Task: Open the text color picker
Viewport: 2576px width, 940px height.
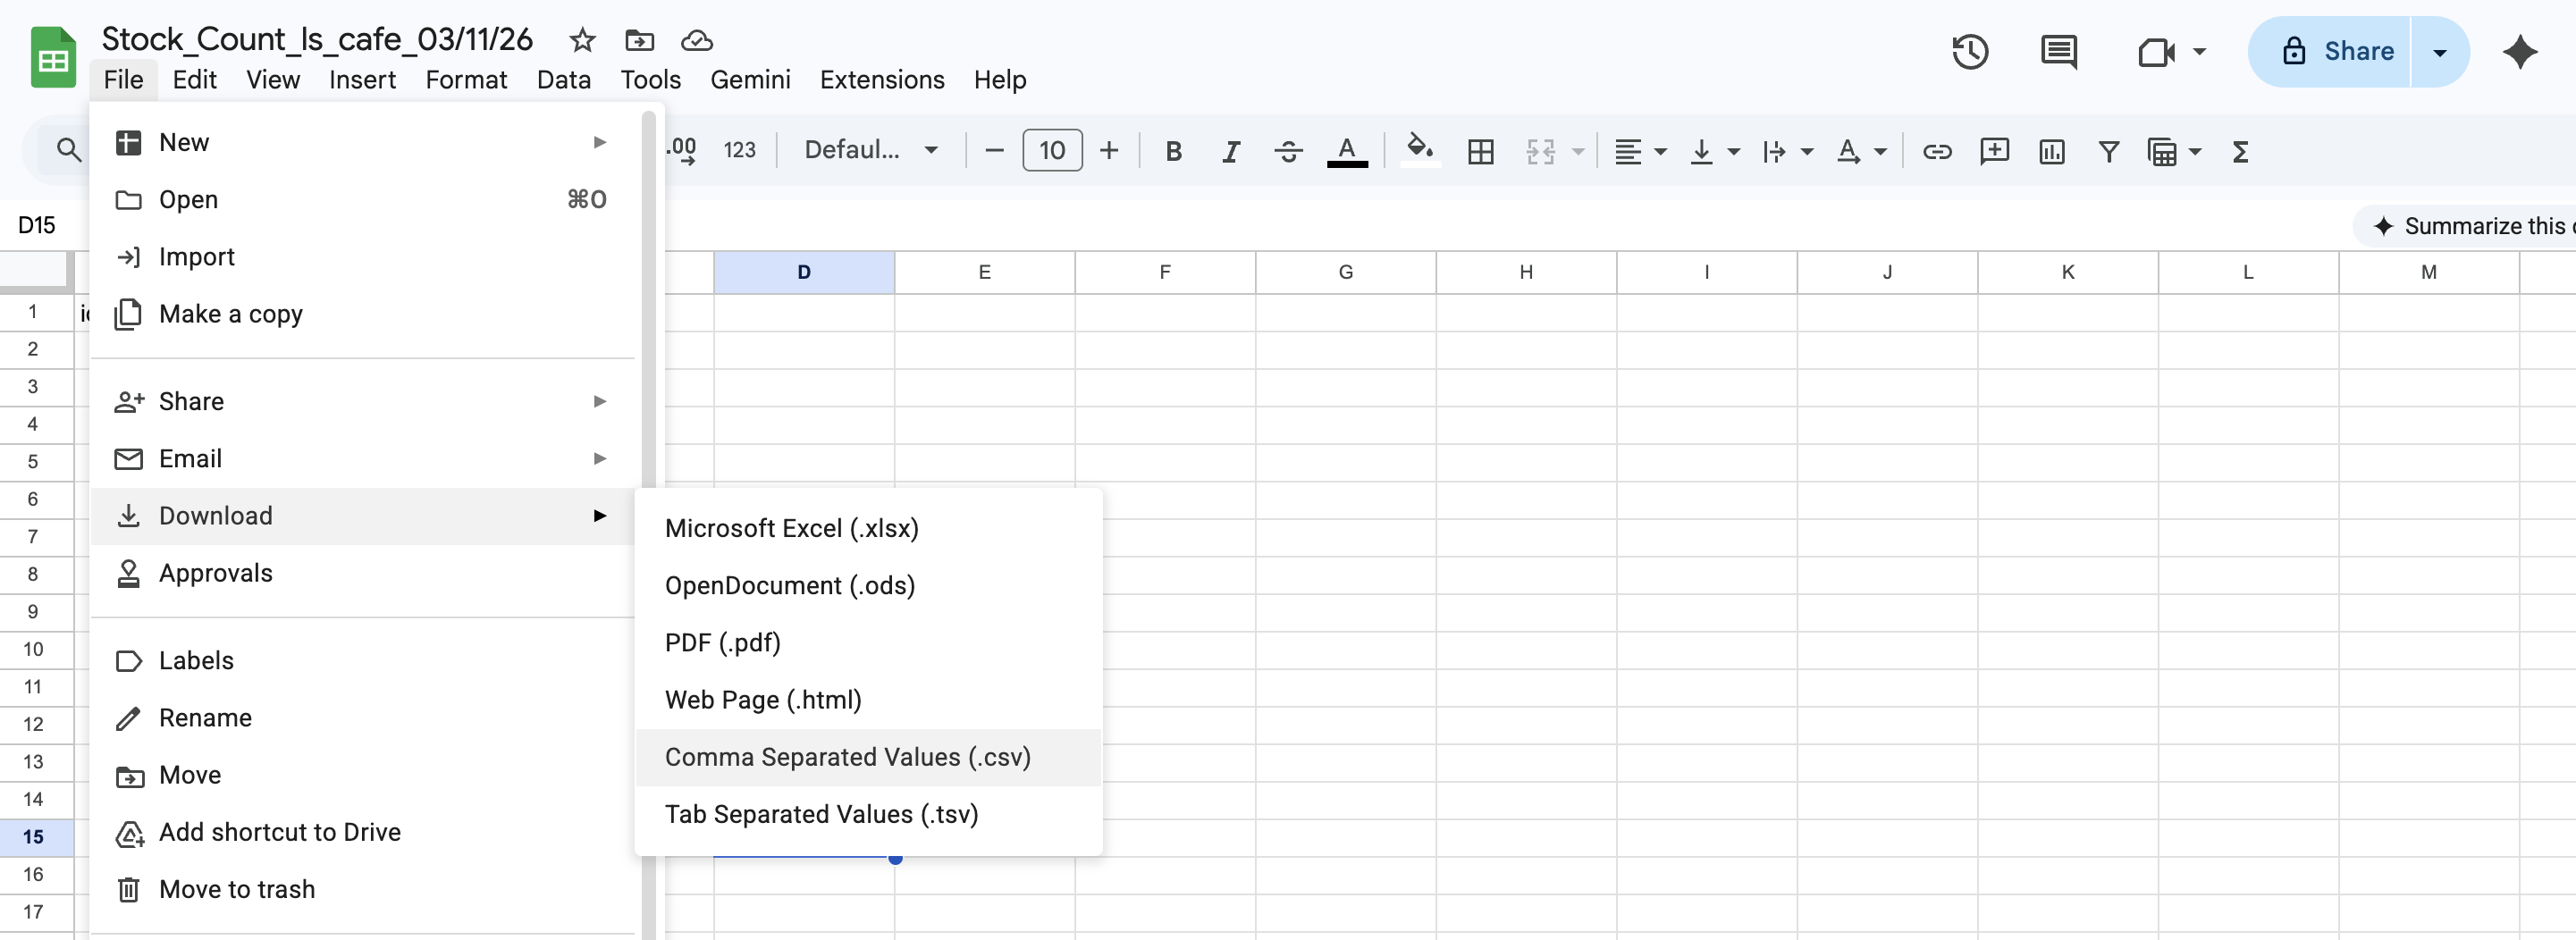Action: tap(1346, 151)
